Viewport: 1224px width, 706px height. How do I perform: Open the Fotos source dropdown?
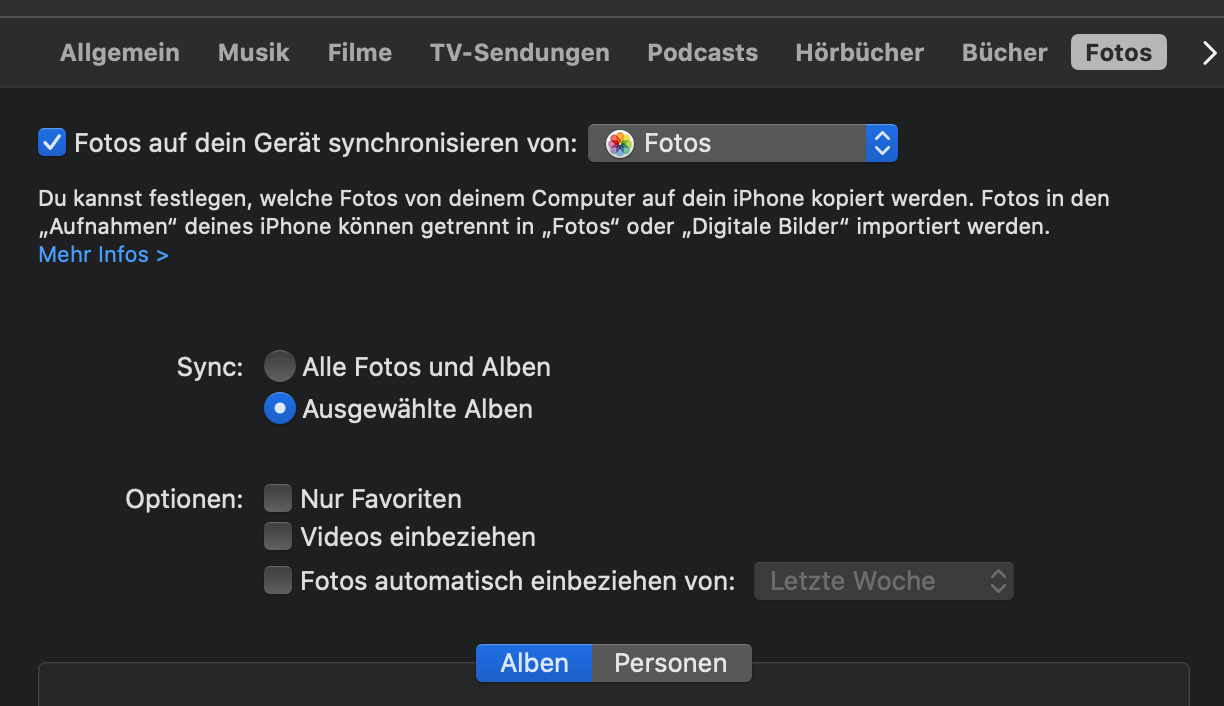(742, 143)
